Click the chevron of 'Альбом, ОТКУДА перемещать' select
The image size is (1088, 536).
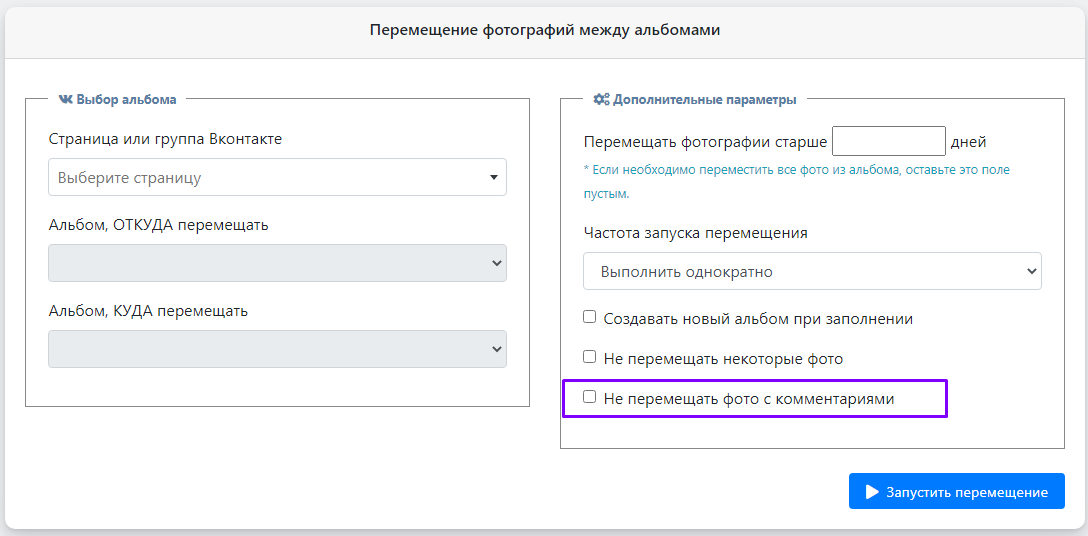tap(496, 263)
